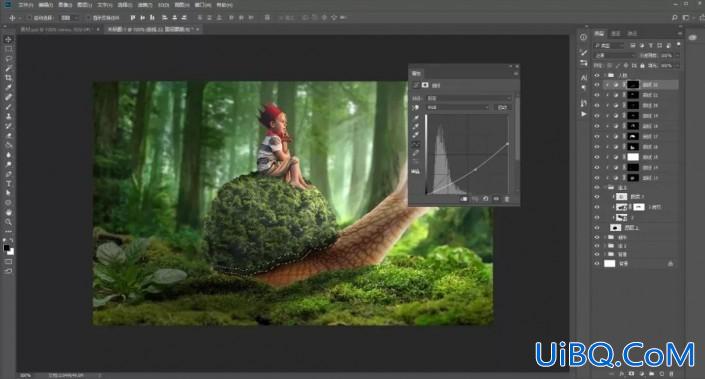Click the Properties panel vertical scrollbar
Viewport: 705px width, 379px height.
[x=517, y=128]
